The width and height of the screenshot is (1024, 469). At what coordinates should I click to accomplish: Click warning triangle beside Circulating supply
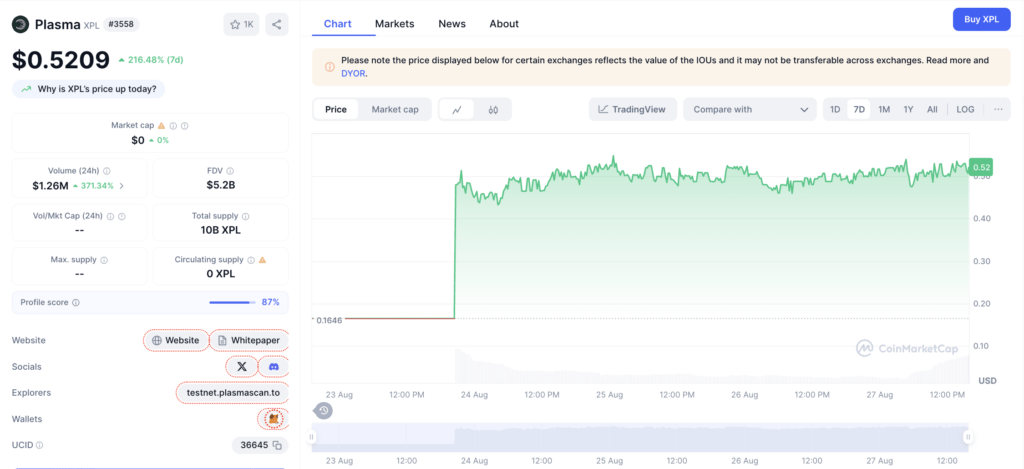tap(263, 259)
